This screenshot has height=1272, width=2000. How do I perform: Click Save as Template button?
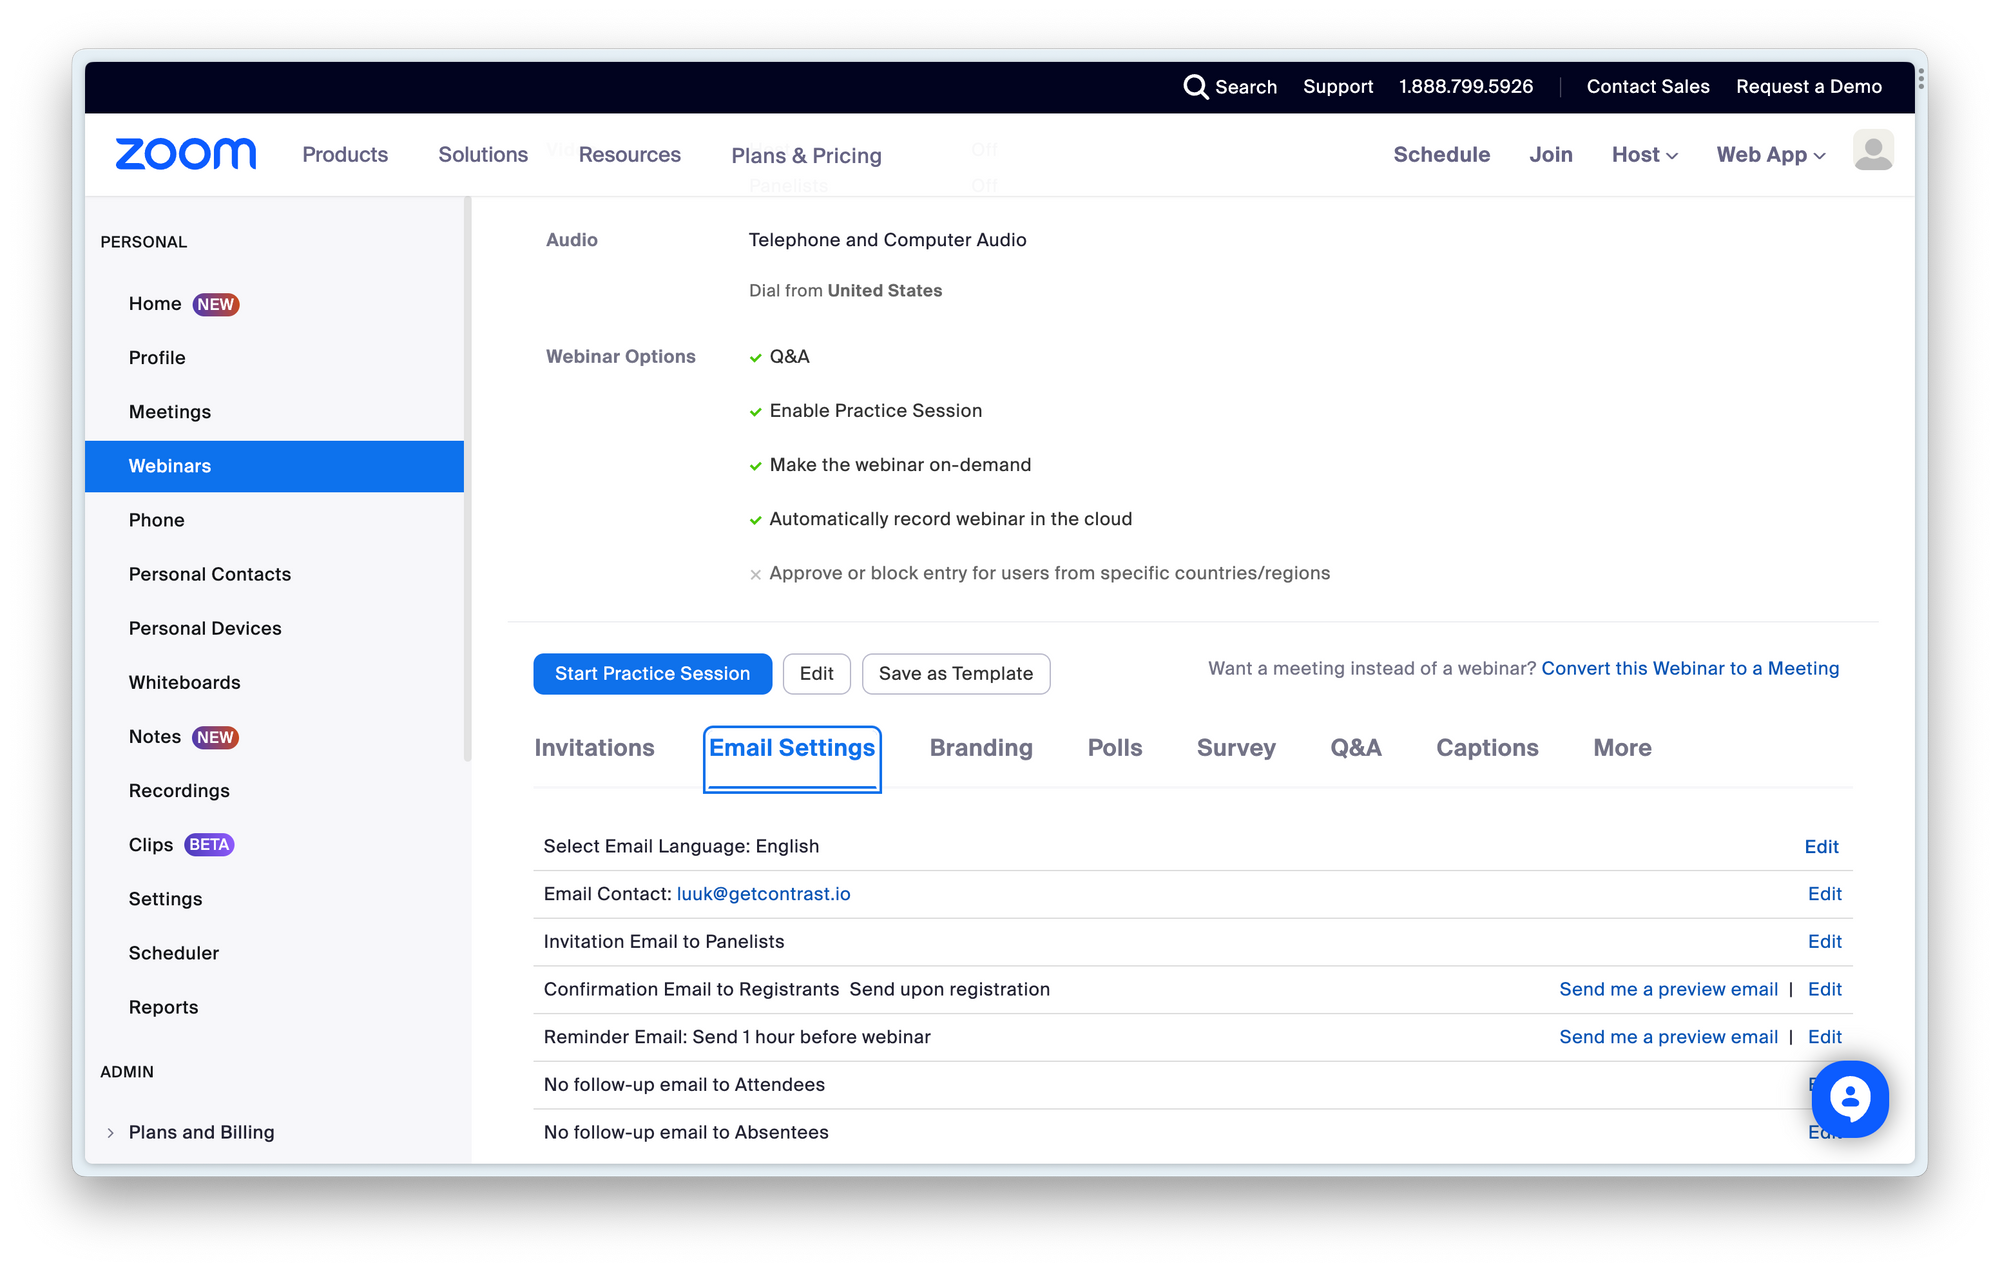(955, 674)
